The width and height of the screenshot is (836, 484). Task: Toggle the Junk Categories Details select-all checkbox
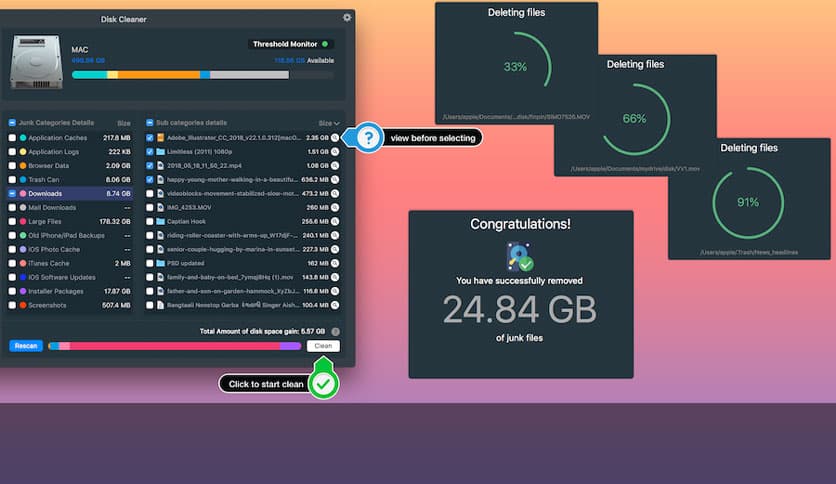coord(12,123)
